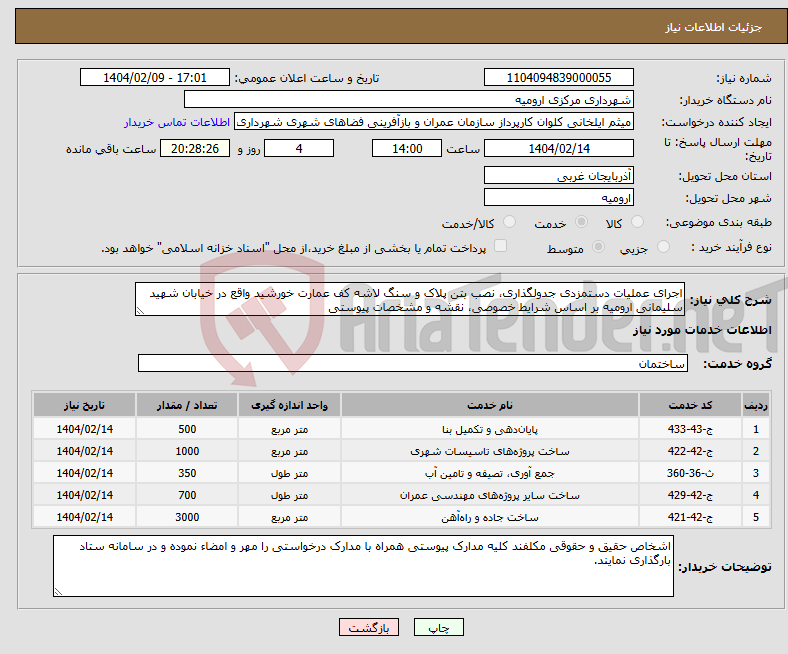
Task: Click the remaining days field showing 4
Action: [299, 148]
